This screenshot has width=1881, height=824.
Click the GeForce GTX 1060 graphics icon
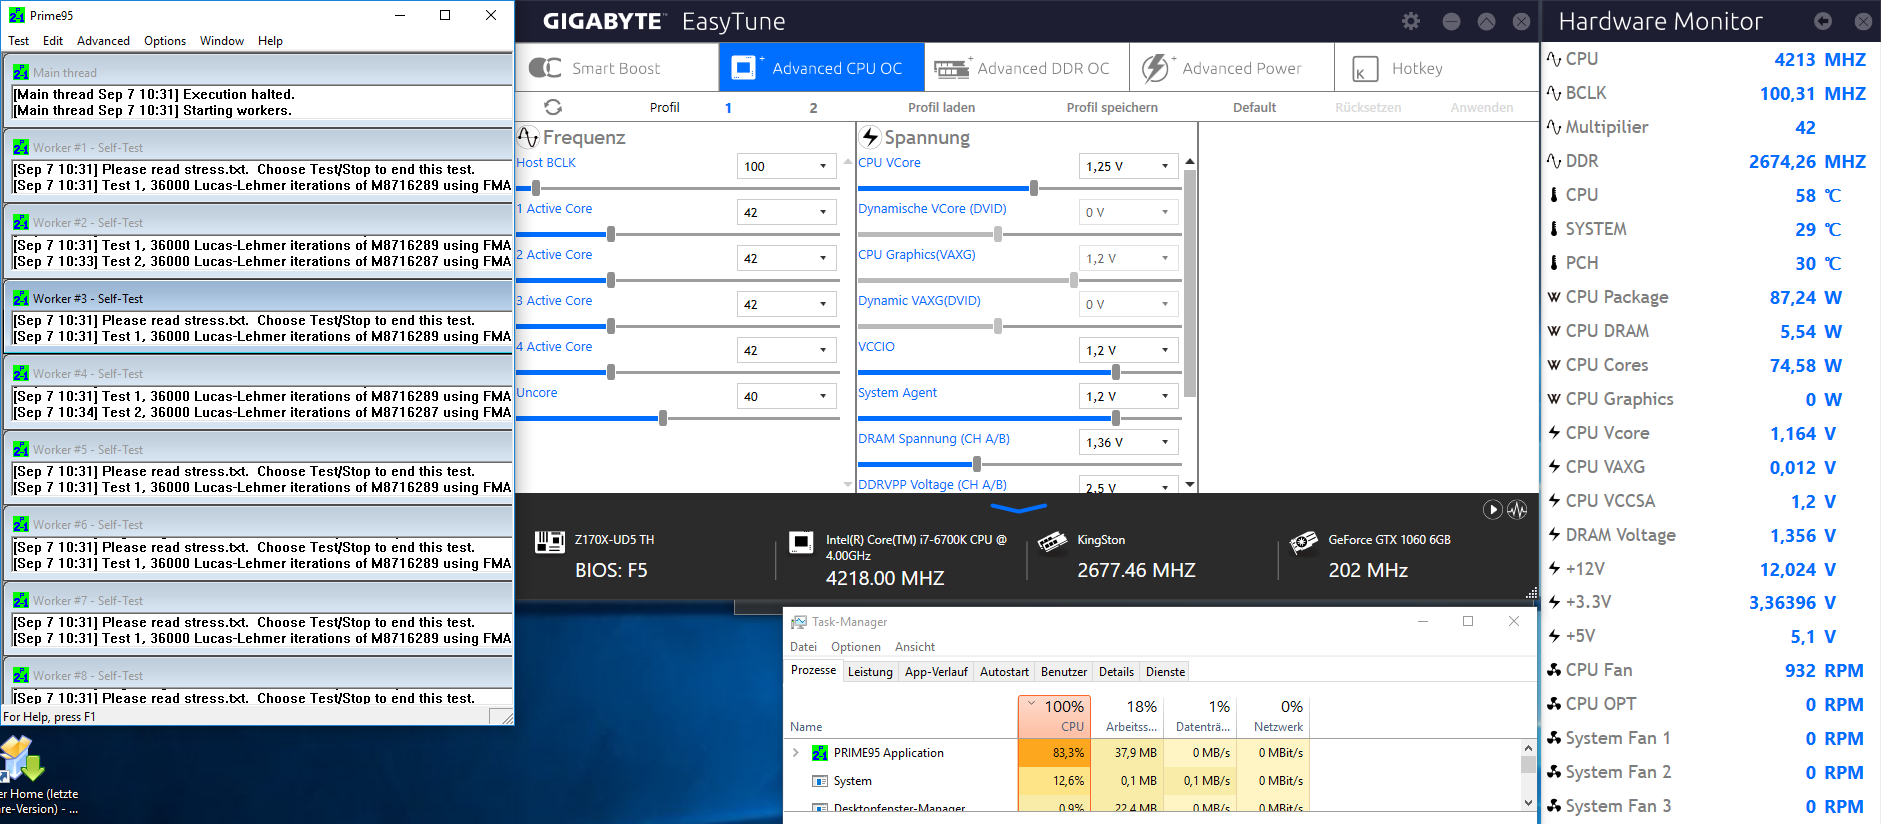pos(1303,542)
